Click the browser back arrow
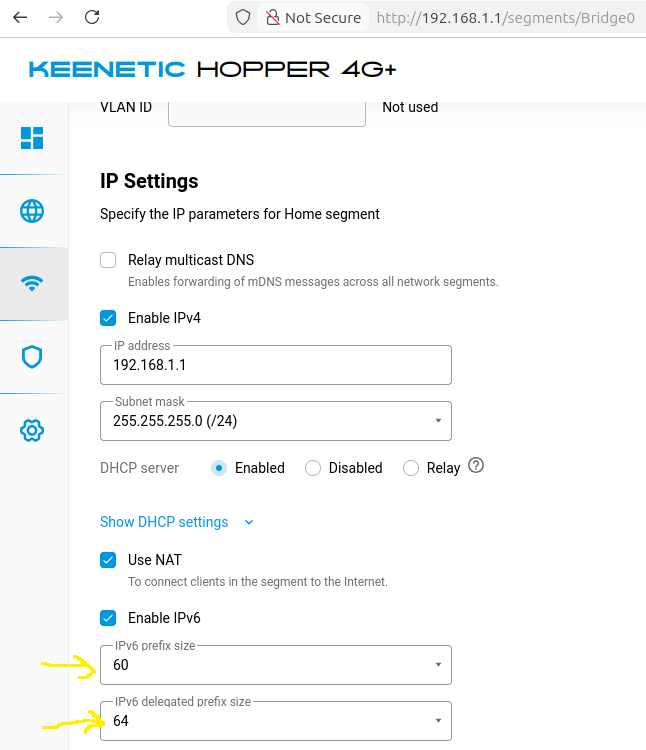This screenshot has height=750, width=646. (20, 17)
